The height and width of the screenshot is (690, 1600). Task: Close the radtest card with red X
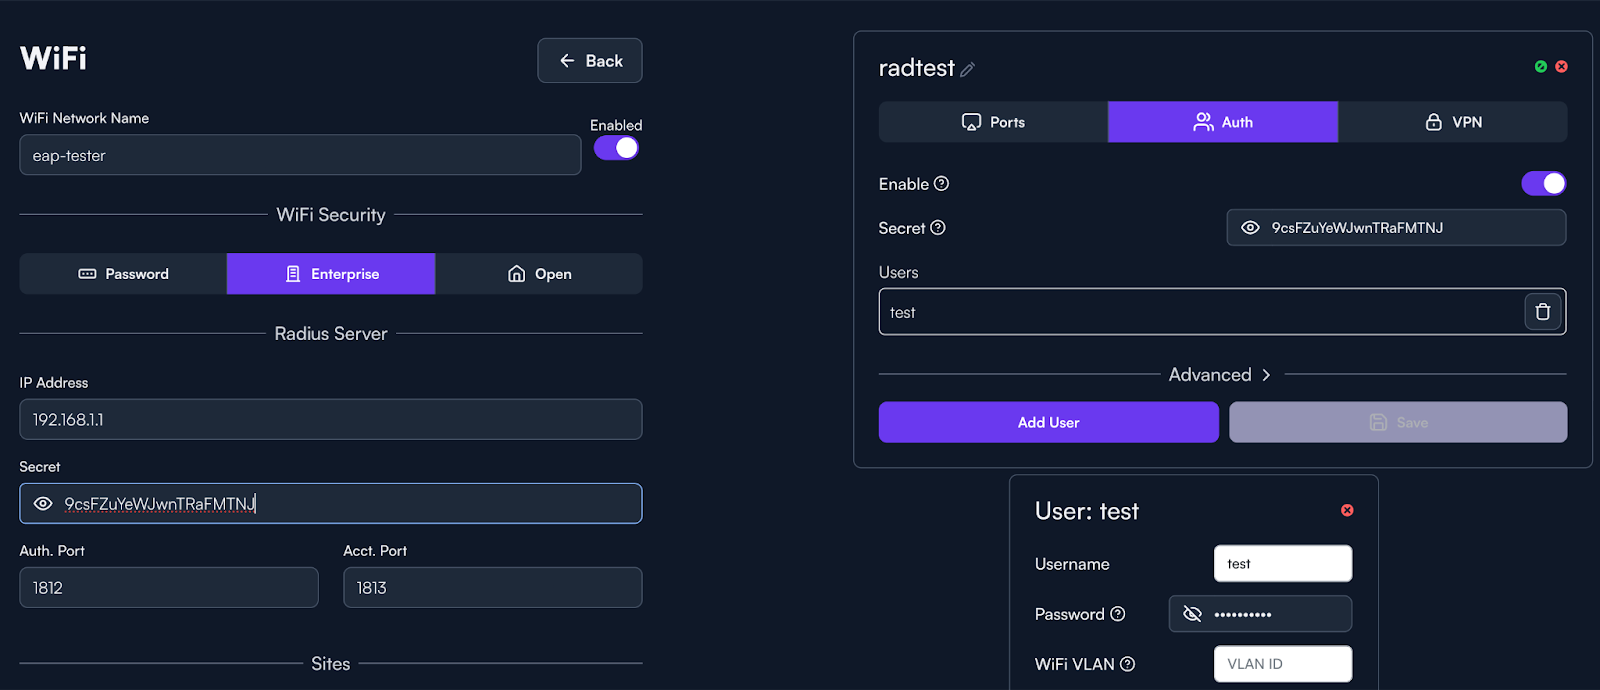tap(1561, 67)
